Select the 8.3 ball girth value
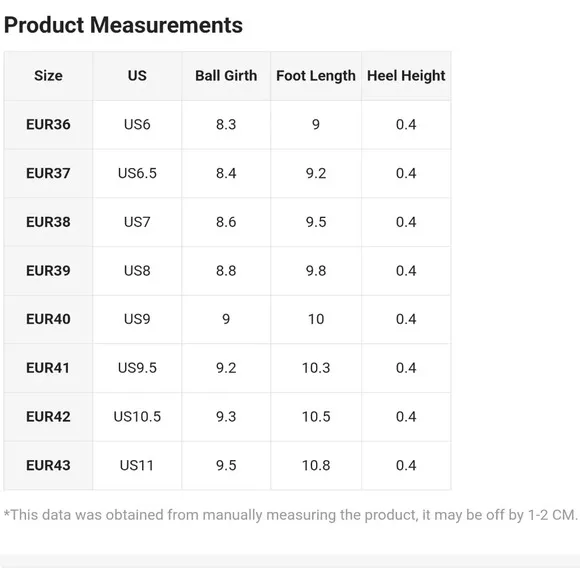The height and width of the screenshot is (579, 580). click(226, 125)
